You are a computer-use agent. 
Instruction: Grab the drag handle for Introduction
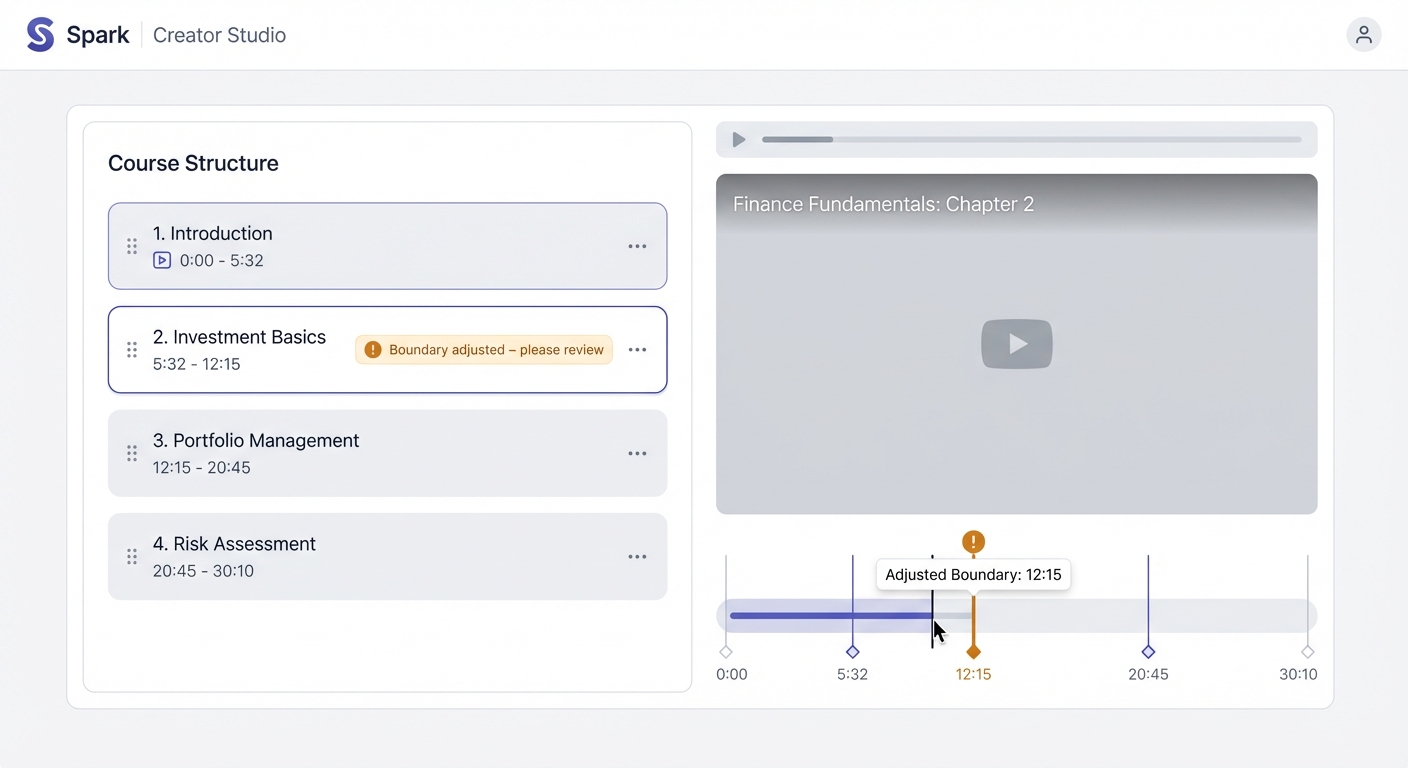pyautogui.click(x=132, y=246)
